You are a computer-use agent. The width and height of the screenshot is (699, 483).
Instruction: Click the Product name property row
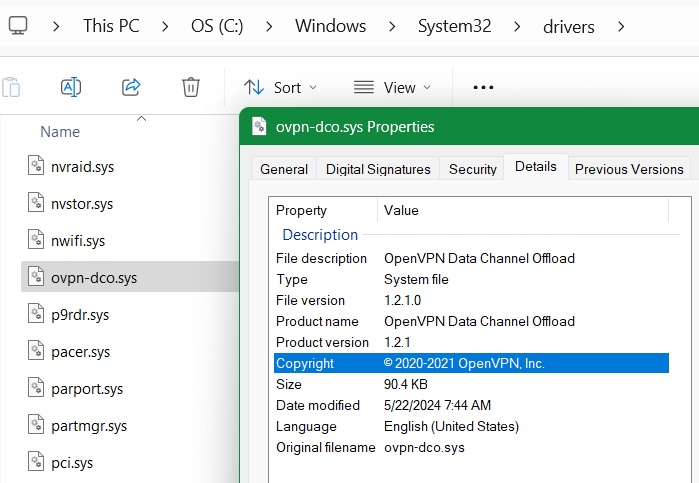(x=471, y=321)
